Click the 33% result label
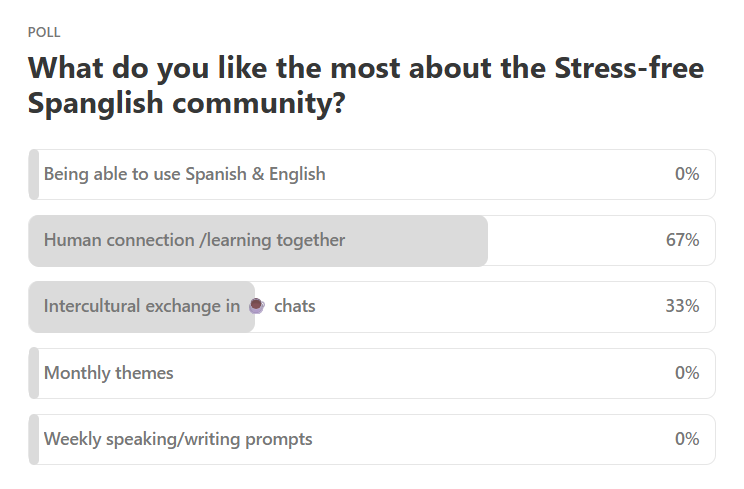The image size is (744, 489). [682, 306]
